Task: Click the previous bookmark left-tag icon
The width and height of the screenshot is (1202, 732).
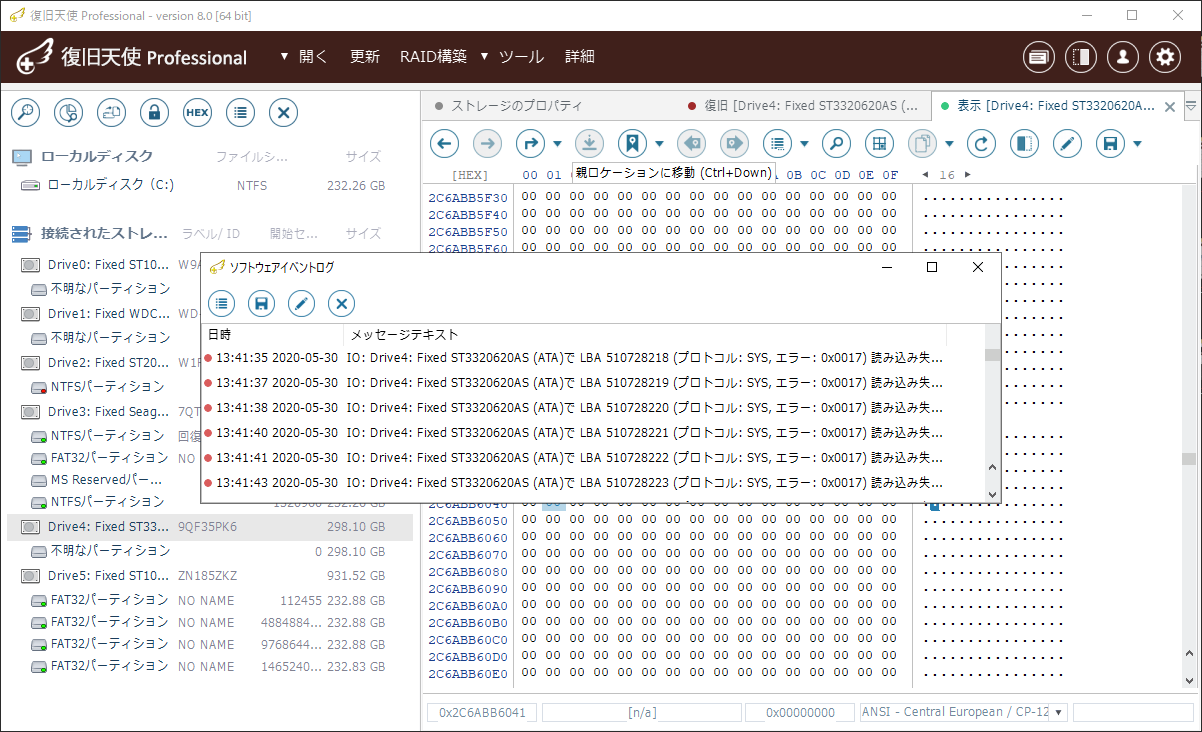Action: coord(691,144)
